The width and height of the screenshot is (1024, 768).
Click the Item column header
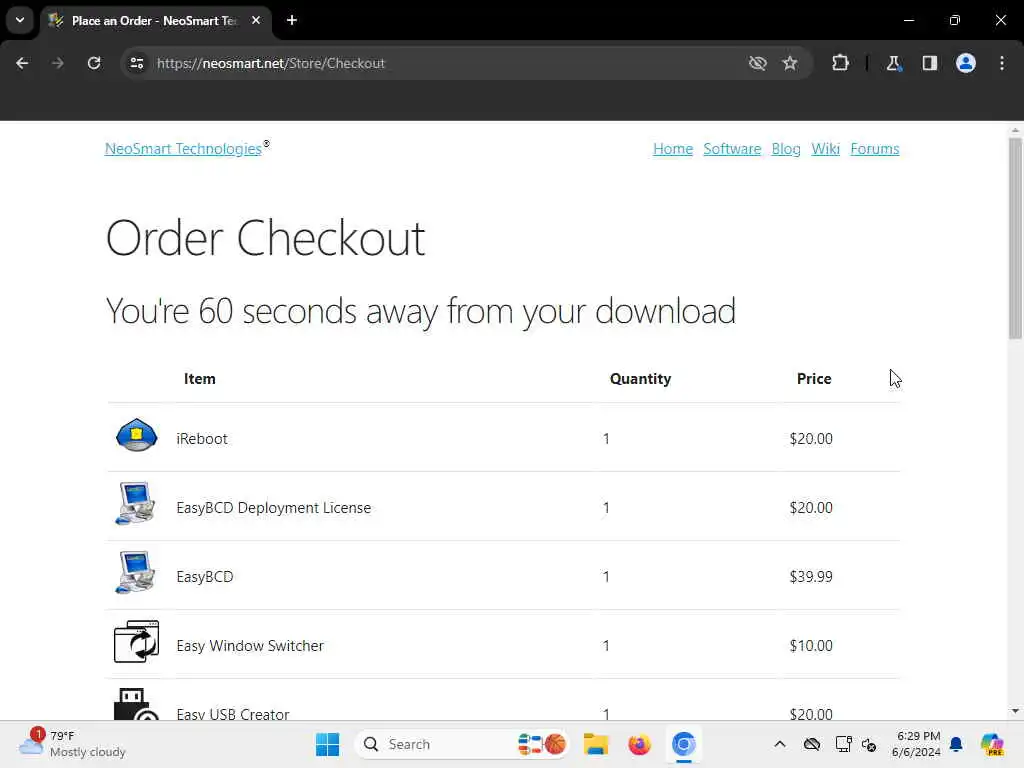(x=199, y=379)
